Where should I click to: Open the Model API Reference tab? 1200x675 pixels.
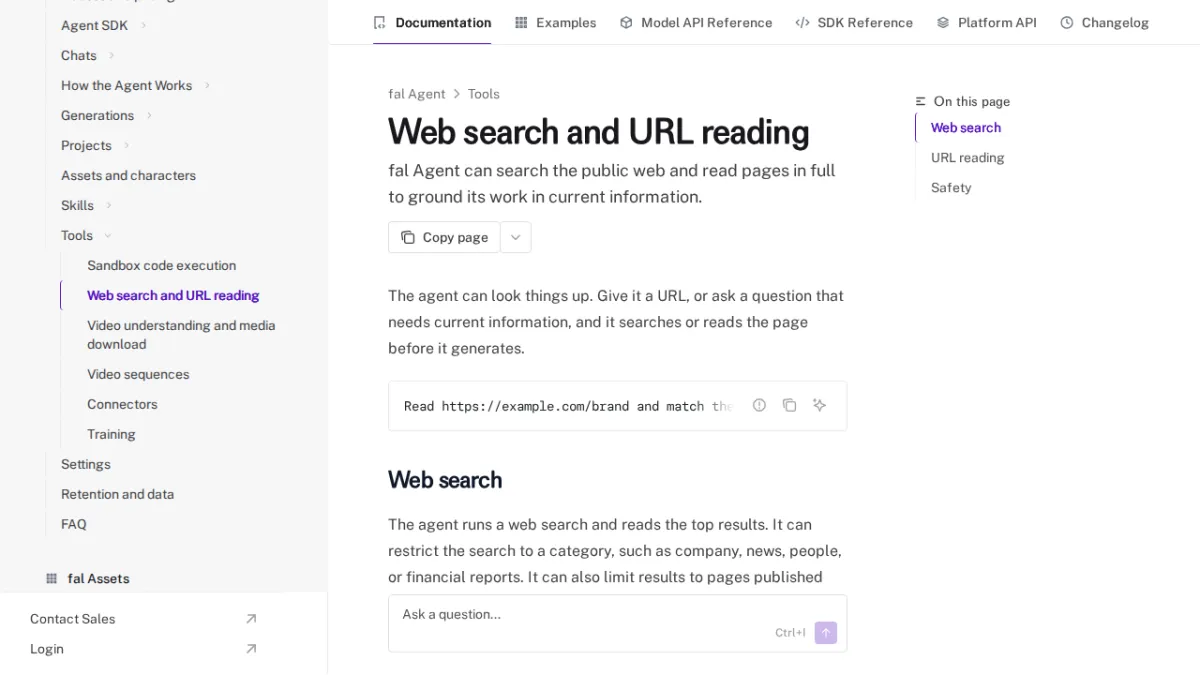(x=696, y=22)
